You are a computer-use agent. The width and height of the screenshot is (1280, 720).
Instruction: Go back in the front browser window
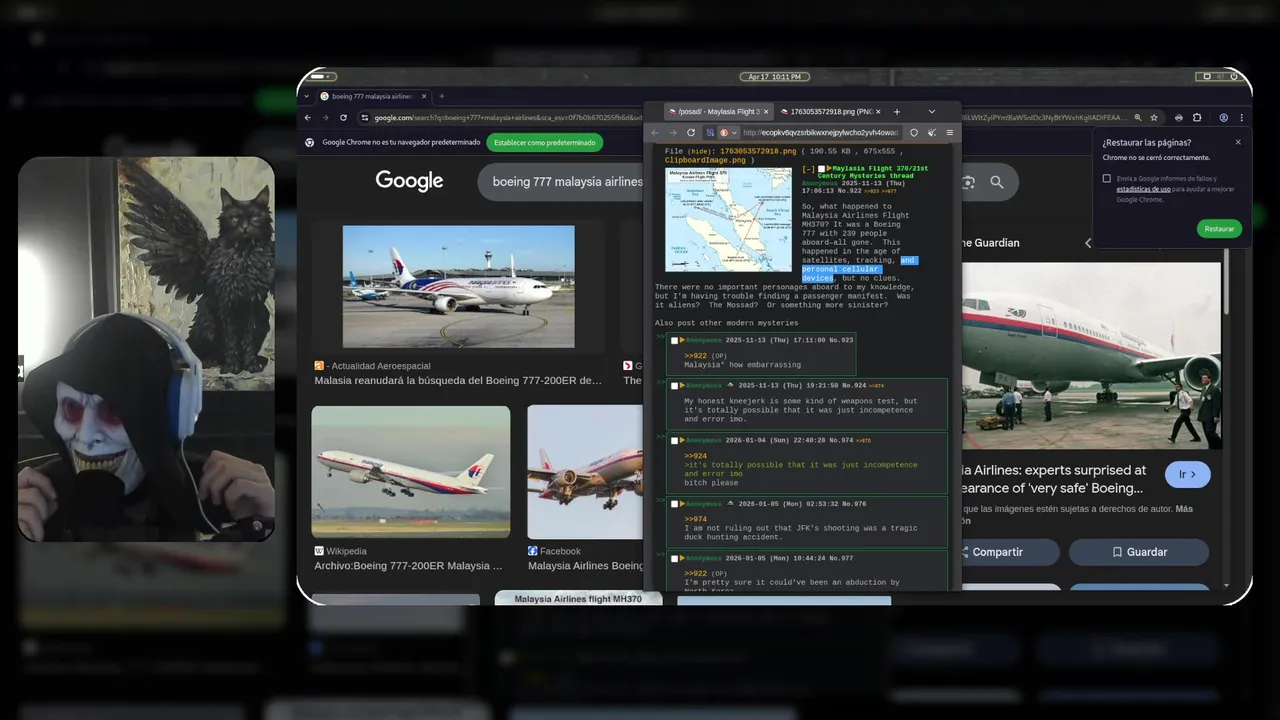click(x=655, y=132)
